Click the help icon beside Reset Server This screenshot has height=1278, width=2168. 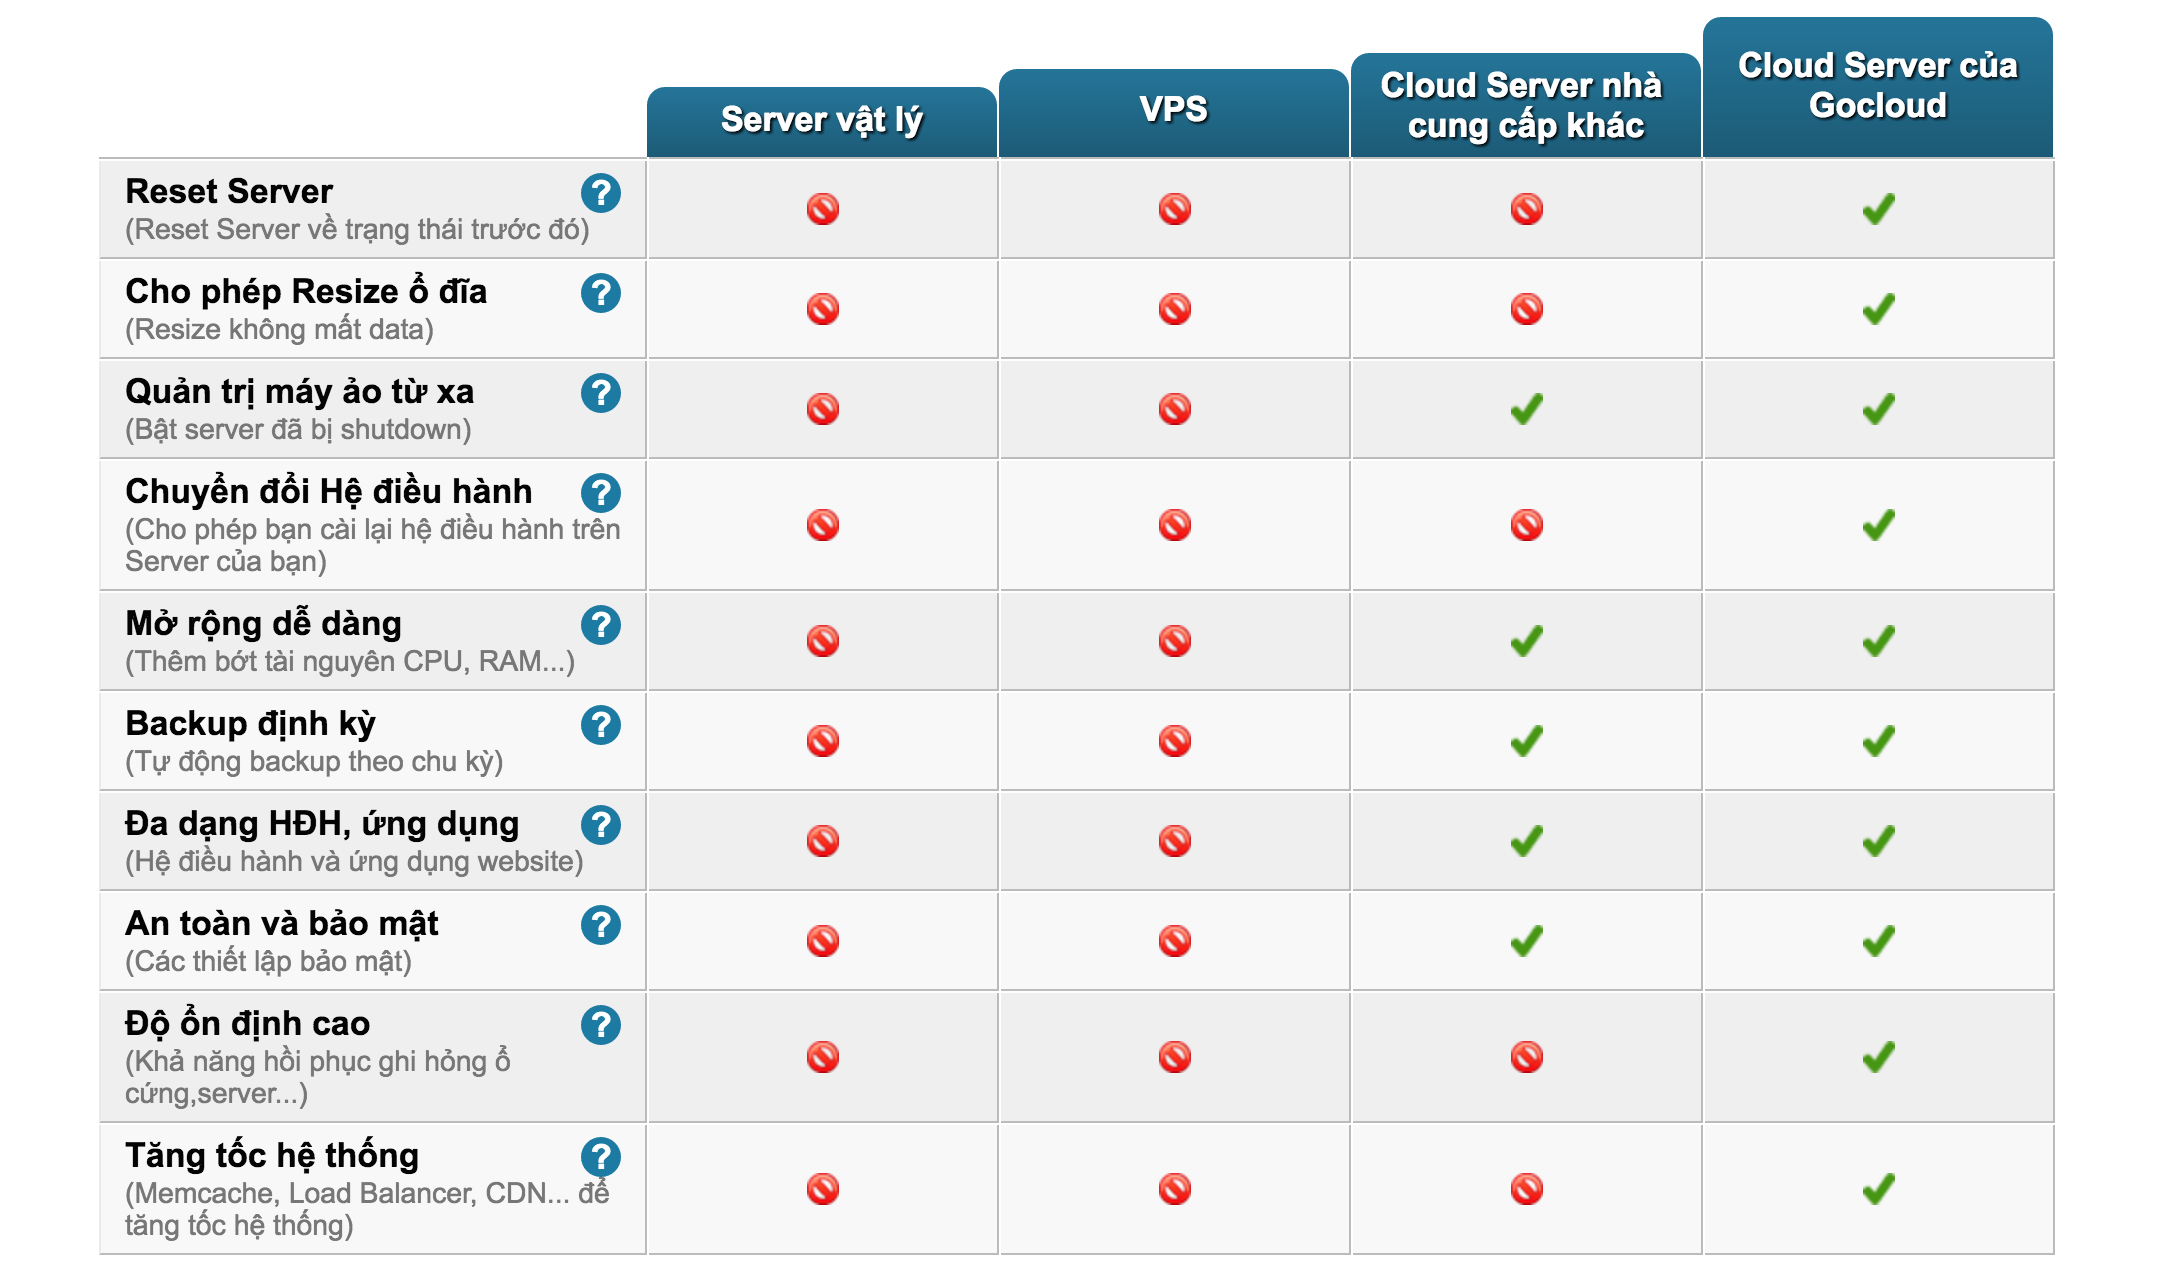pyautogui.click(x=601, y=193)
